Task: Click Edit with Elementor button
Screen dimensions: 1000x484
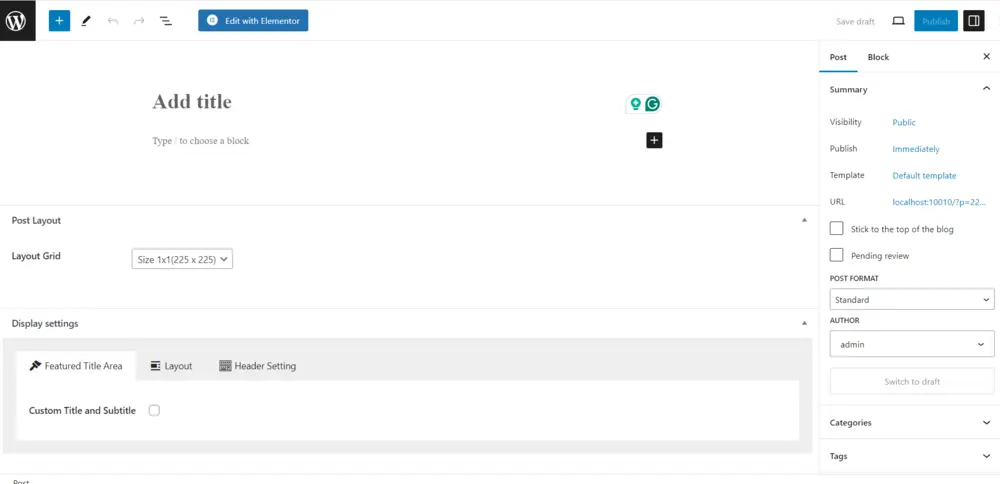Action: point(253,20)
